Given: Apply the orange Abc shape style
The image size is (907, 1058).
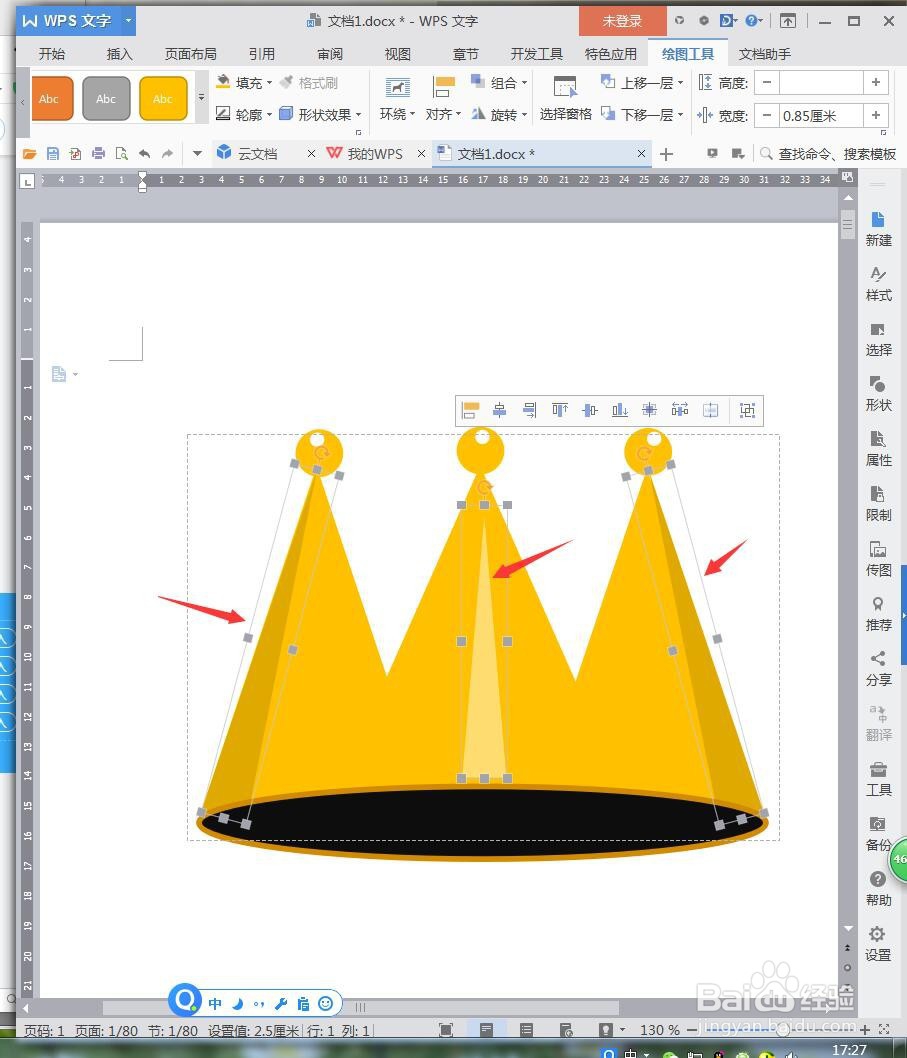Looking at the screenshot, I should [x=52, y=99].
